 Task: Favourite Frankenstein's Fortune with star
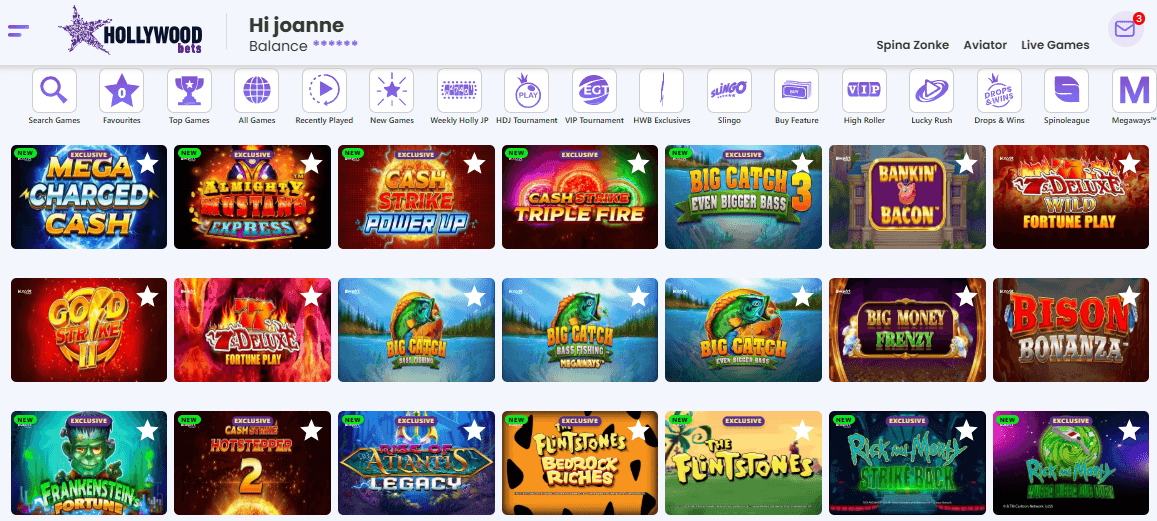pos(148,429)
